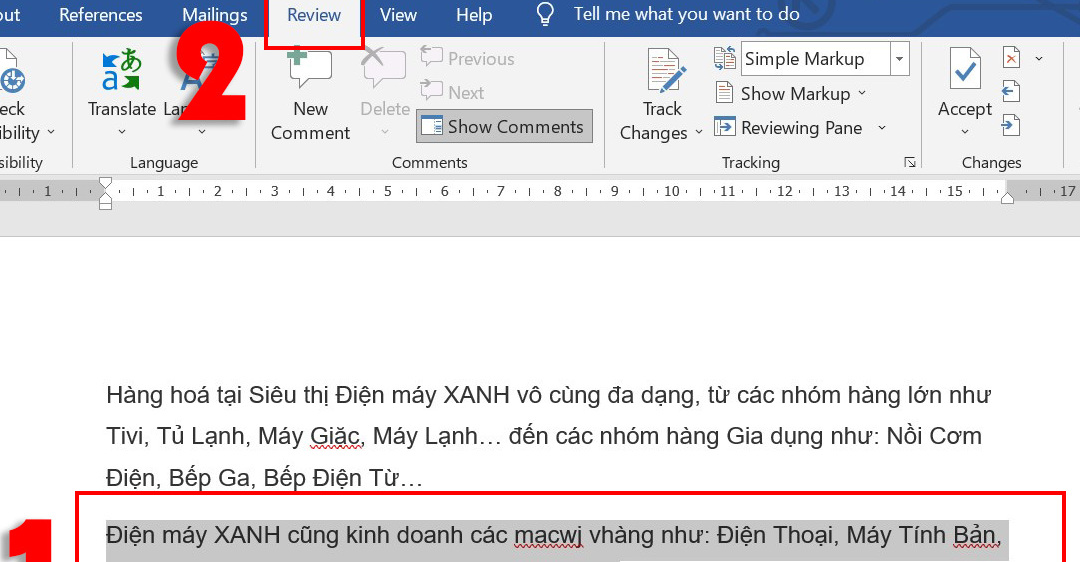1080x562 pixels.
Task: Click the first line indent ruler marker
Action: pyautogui.click(x=105, y=183)
